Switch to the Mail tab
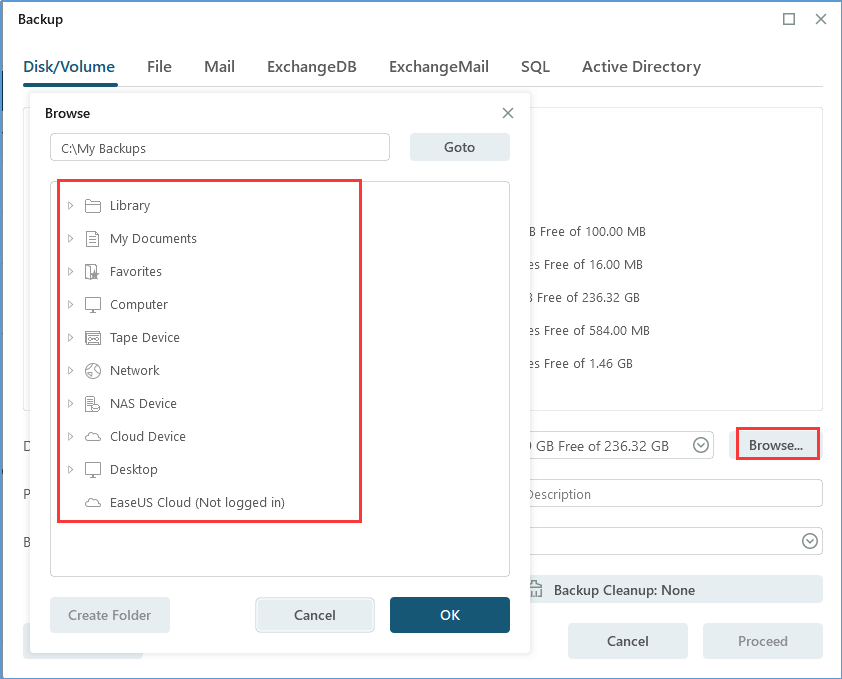Image resolution: width=842 pixels, height=679 pixels. [x=219, y=66]
